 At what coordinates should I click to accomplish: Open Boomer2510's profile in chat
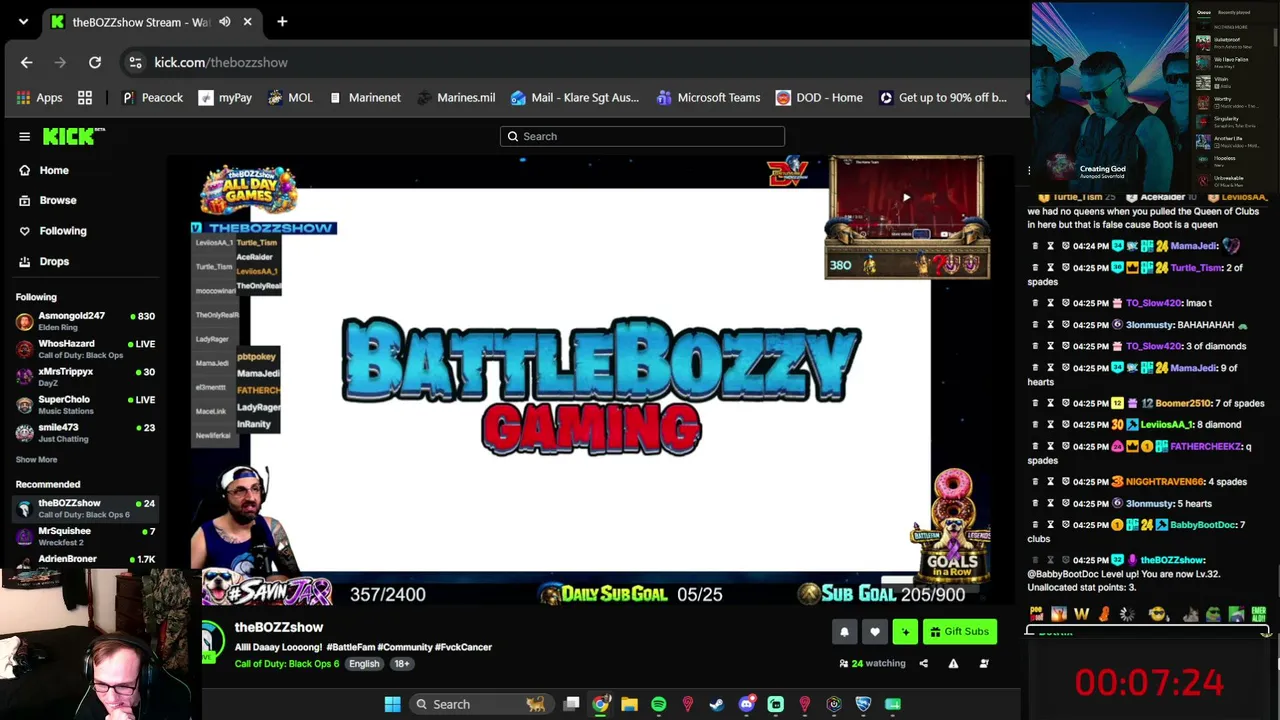pyautogui.click(x=1184, y=403)
